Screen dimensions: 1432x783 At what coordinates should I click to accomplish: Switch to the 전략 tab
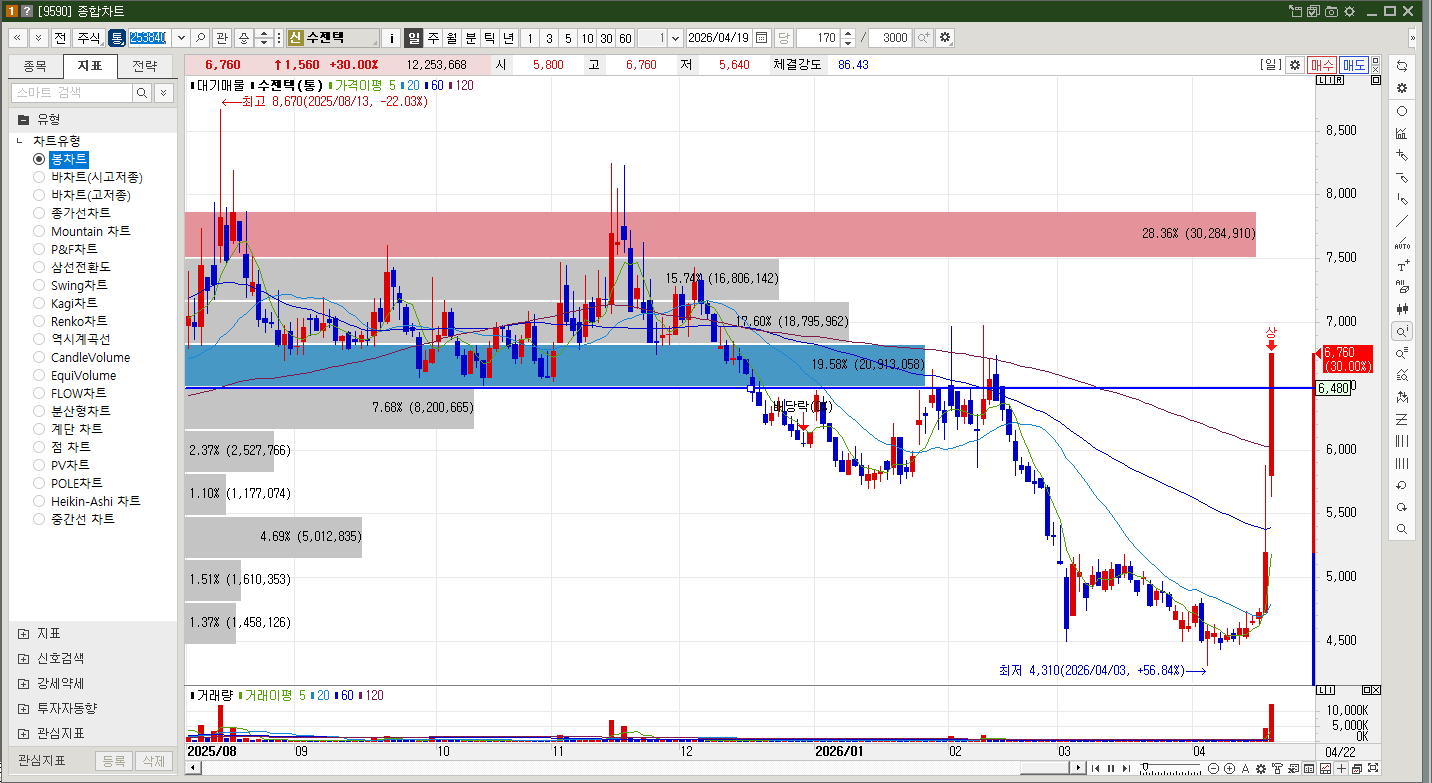pyautogui.click(x=144, y=67)
